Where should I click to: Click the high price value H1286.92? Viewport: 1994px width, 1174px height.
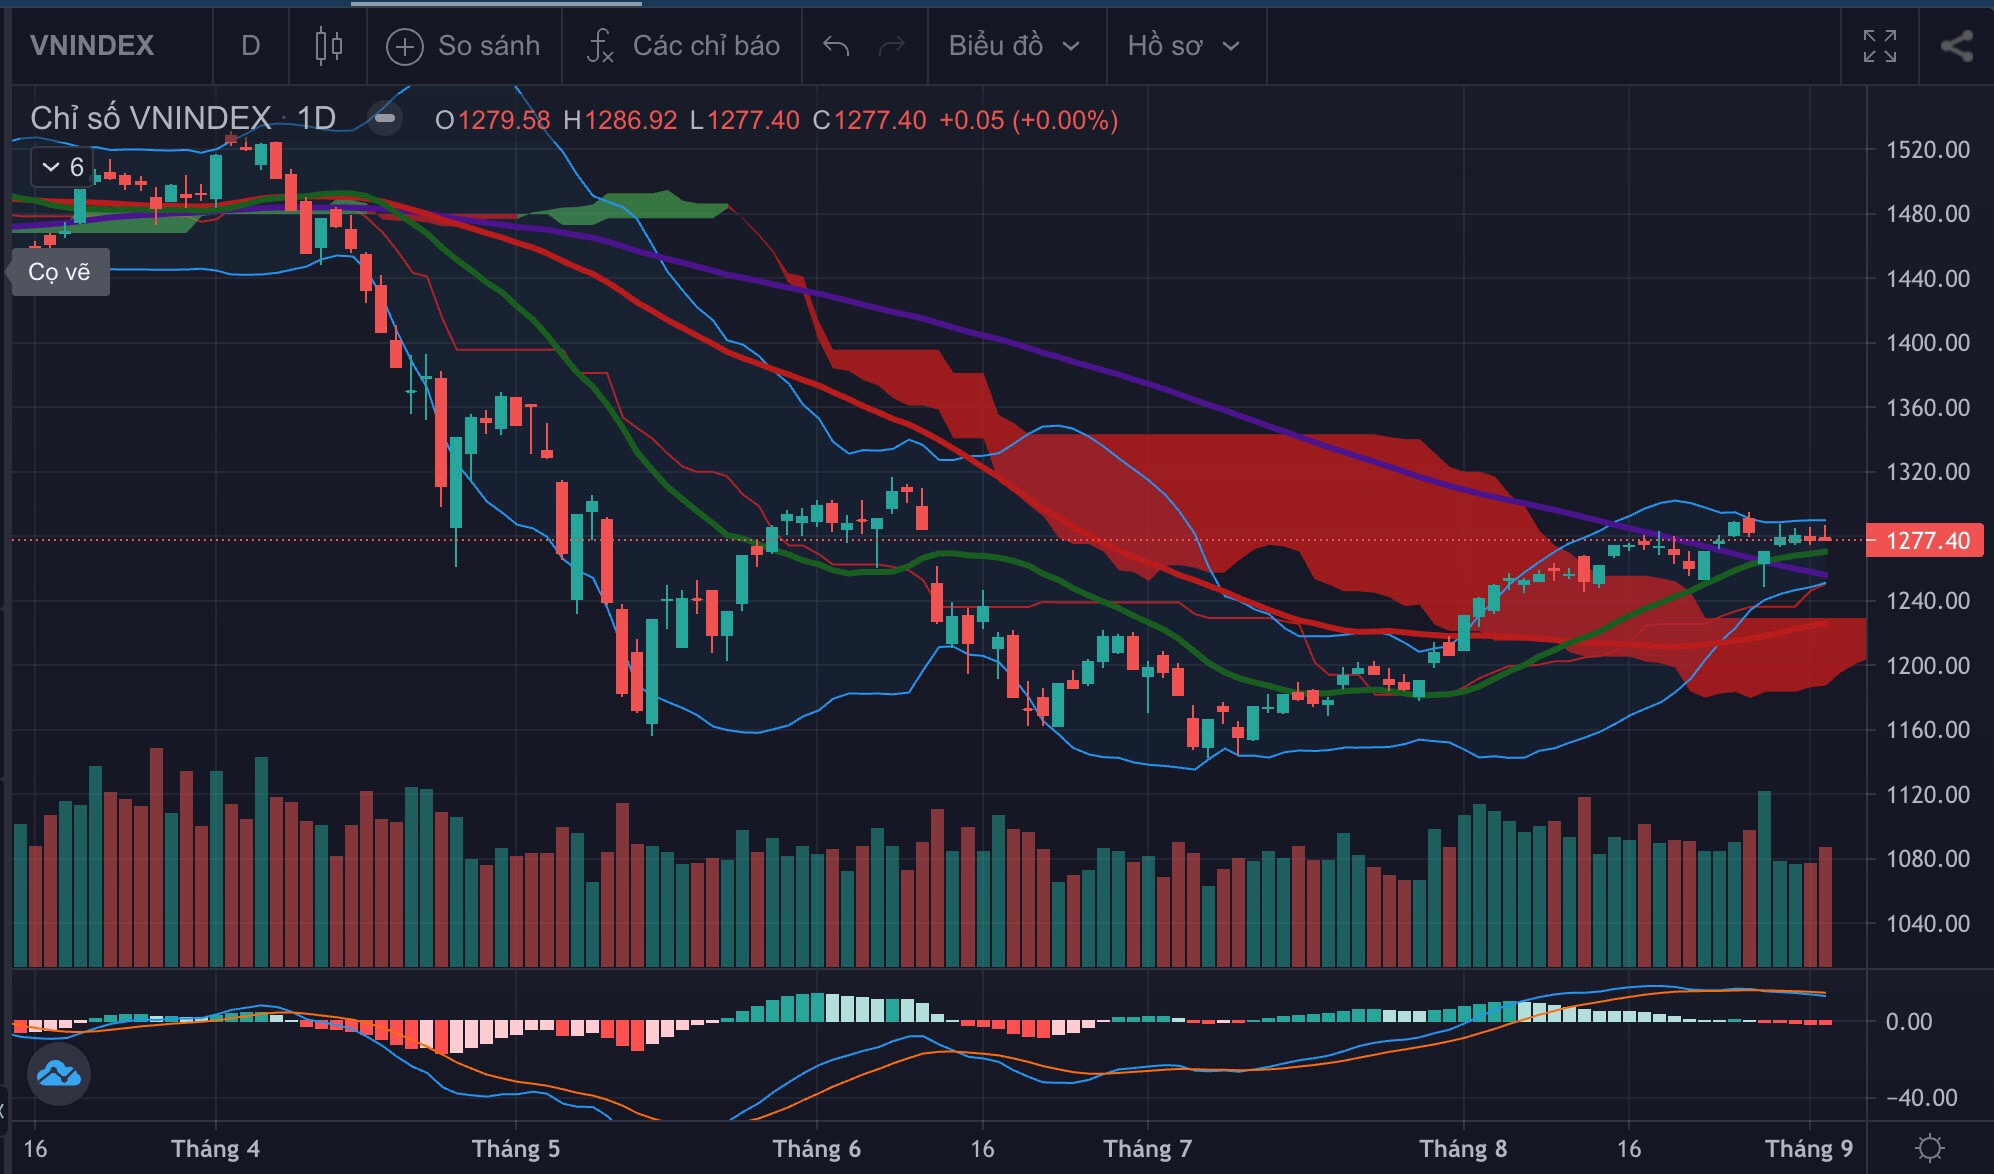tap(620, 120)
